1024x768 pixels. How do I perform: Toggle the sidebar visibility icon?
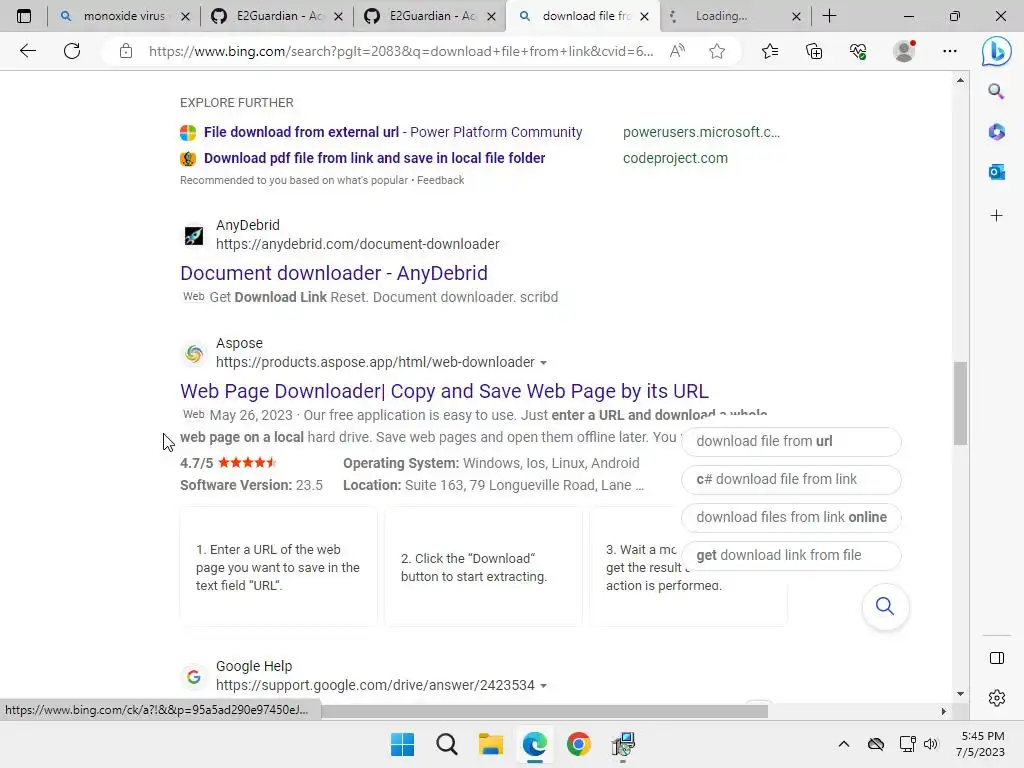(x=997, y=658)
